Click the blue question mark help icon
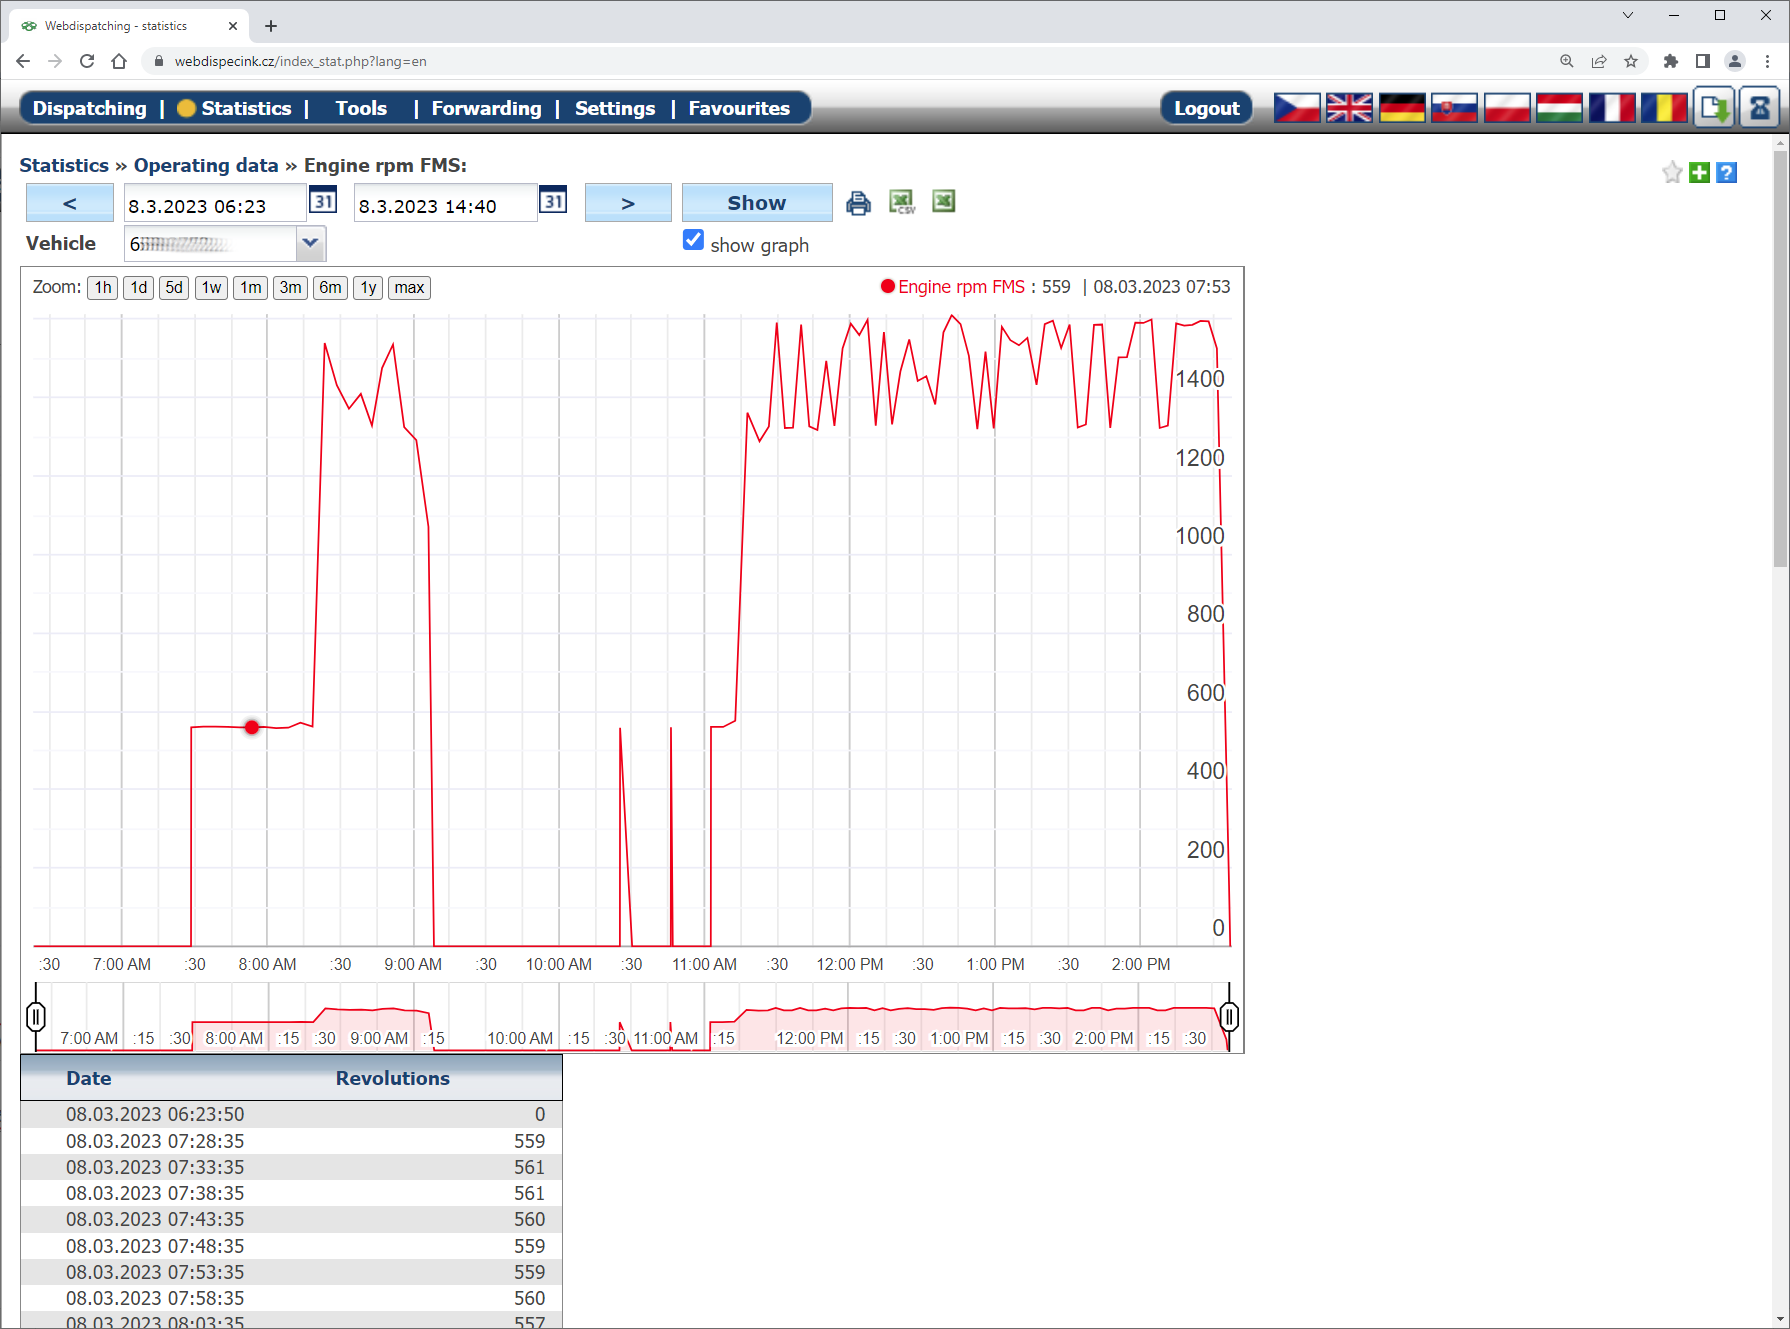This screenshot has height=1329, width=1790. (x=1726, y=173)
